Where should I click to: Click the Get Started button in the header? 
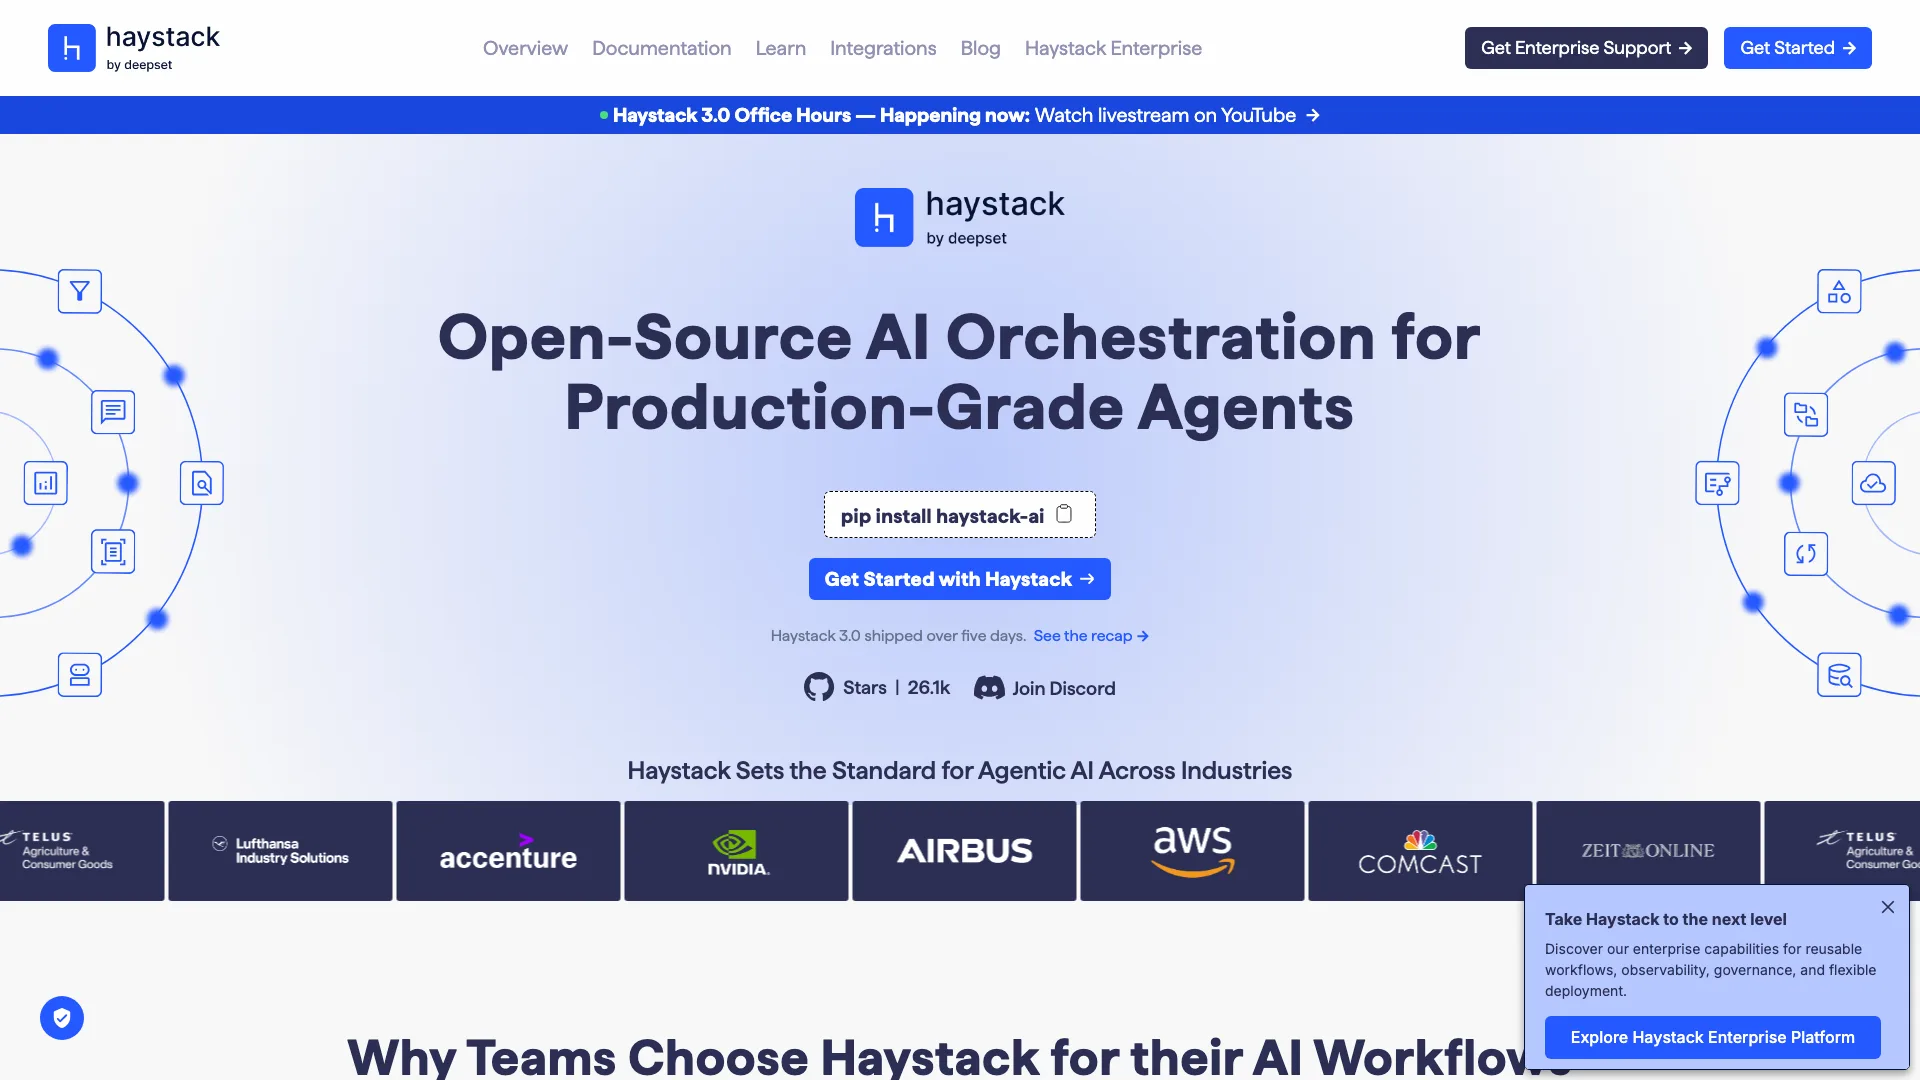coord(1797,48)
